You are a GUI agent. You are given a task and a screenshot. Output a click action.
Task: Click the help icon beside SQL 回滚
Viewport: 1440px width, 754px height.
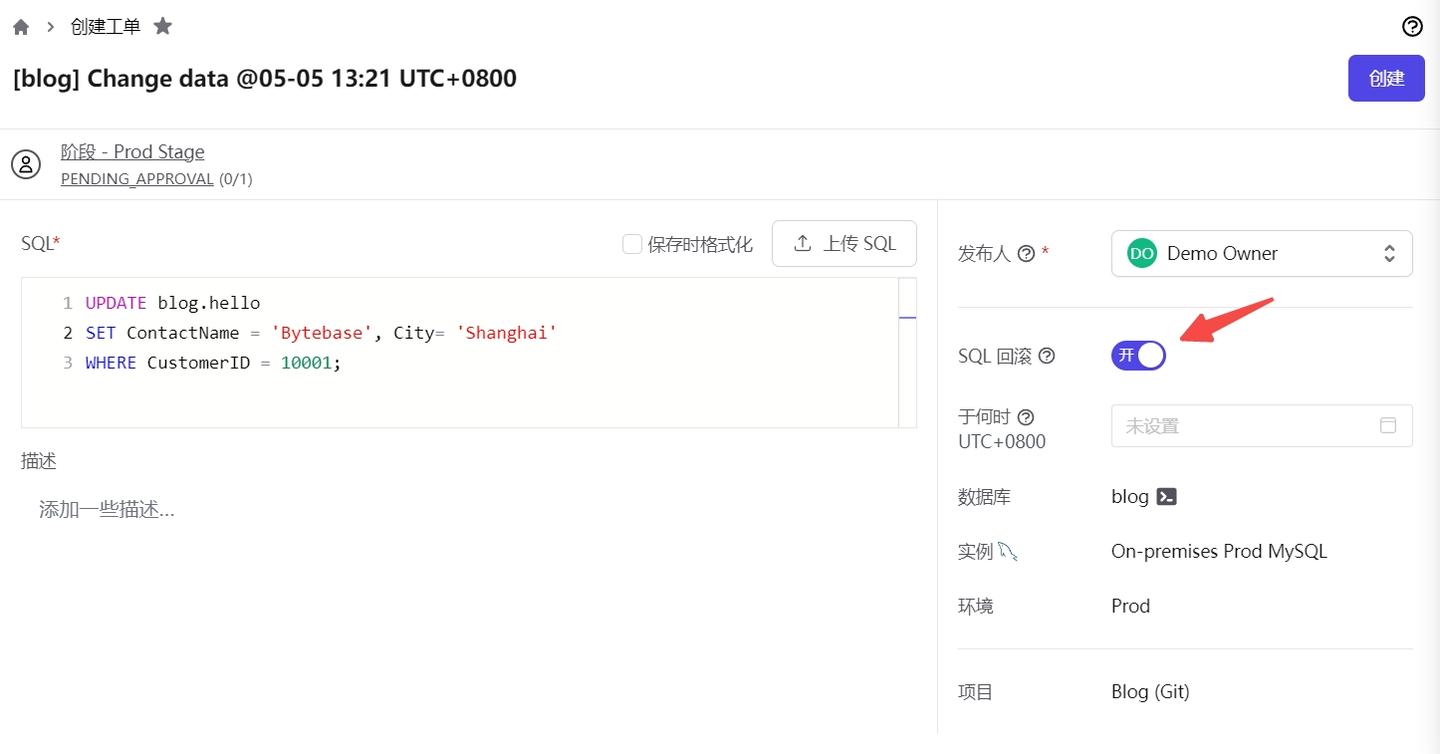(1047, 356)
